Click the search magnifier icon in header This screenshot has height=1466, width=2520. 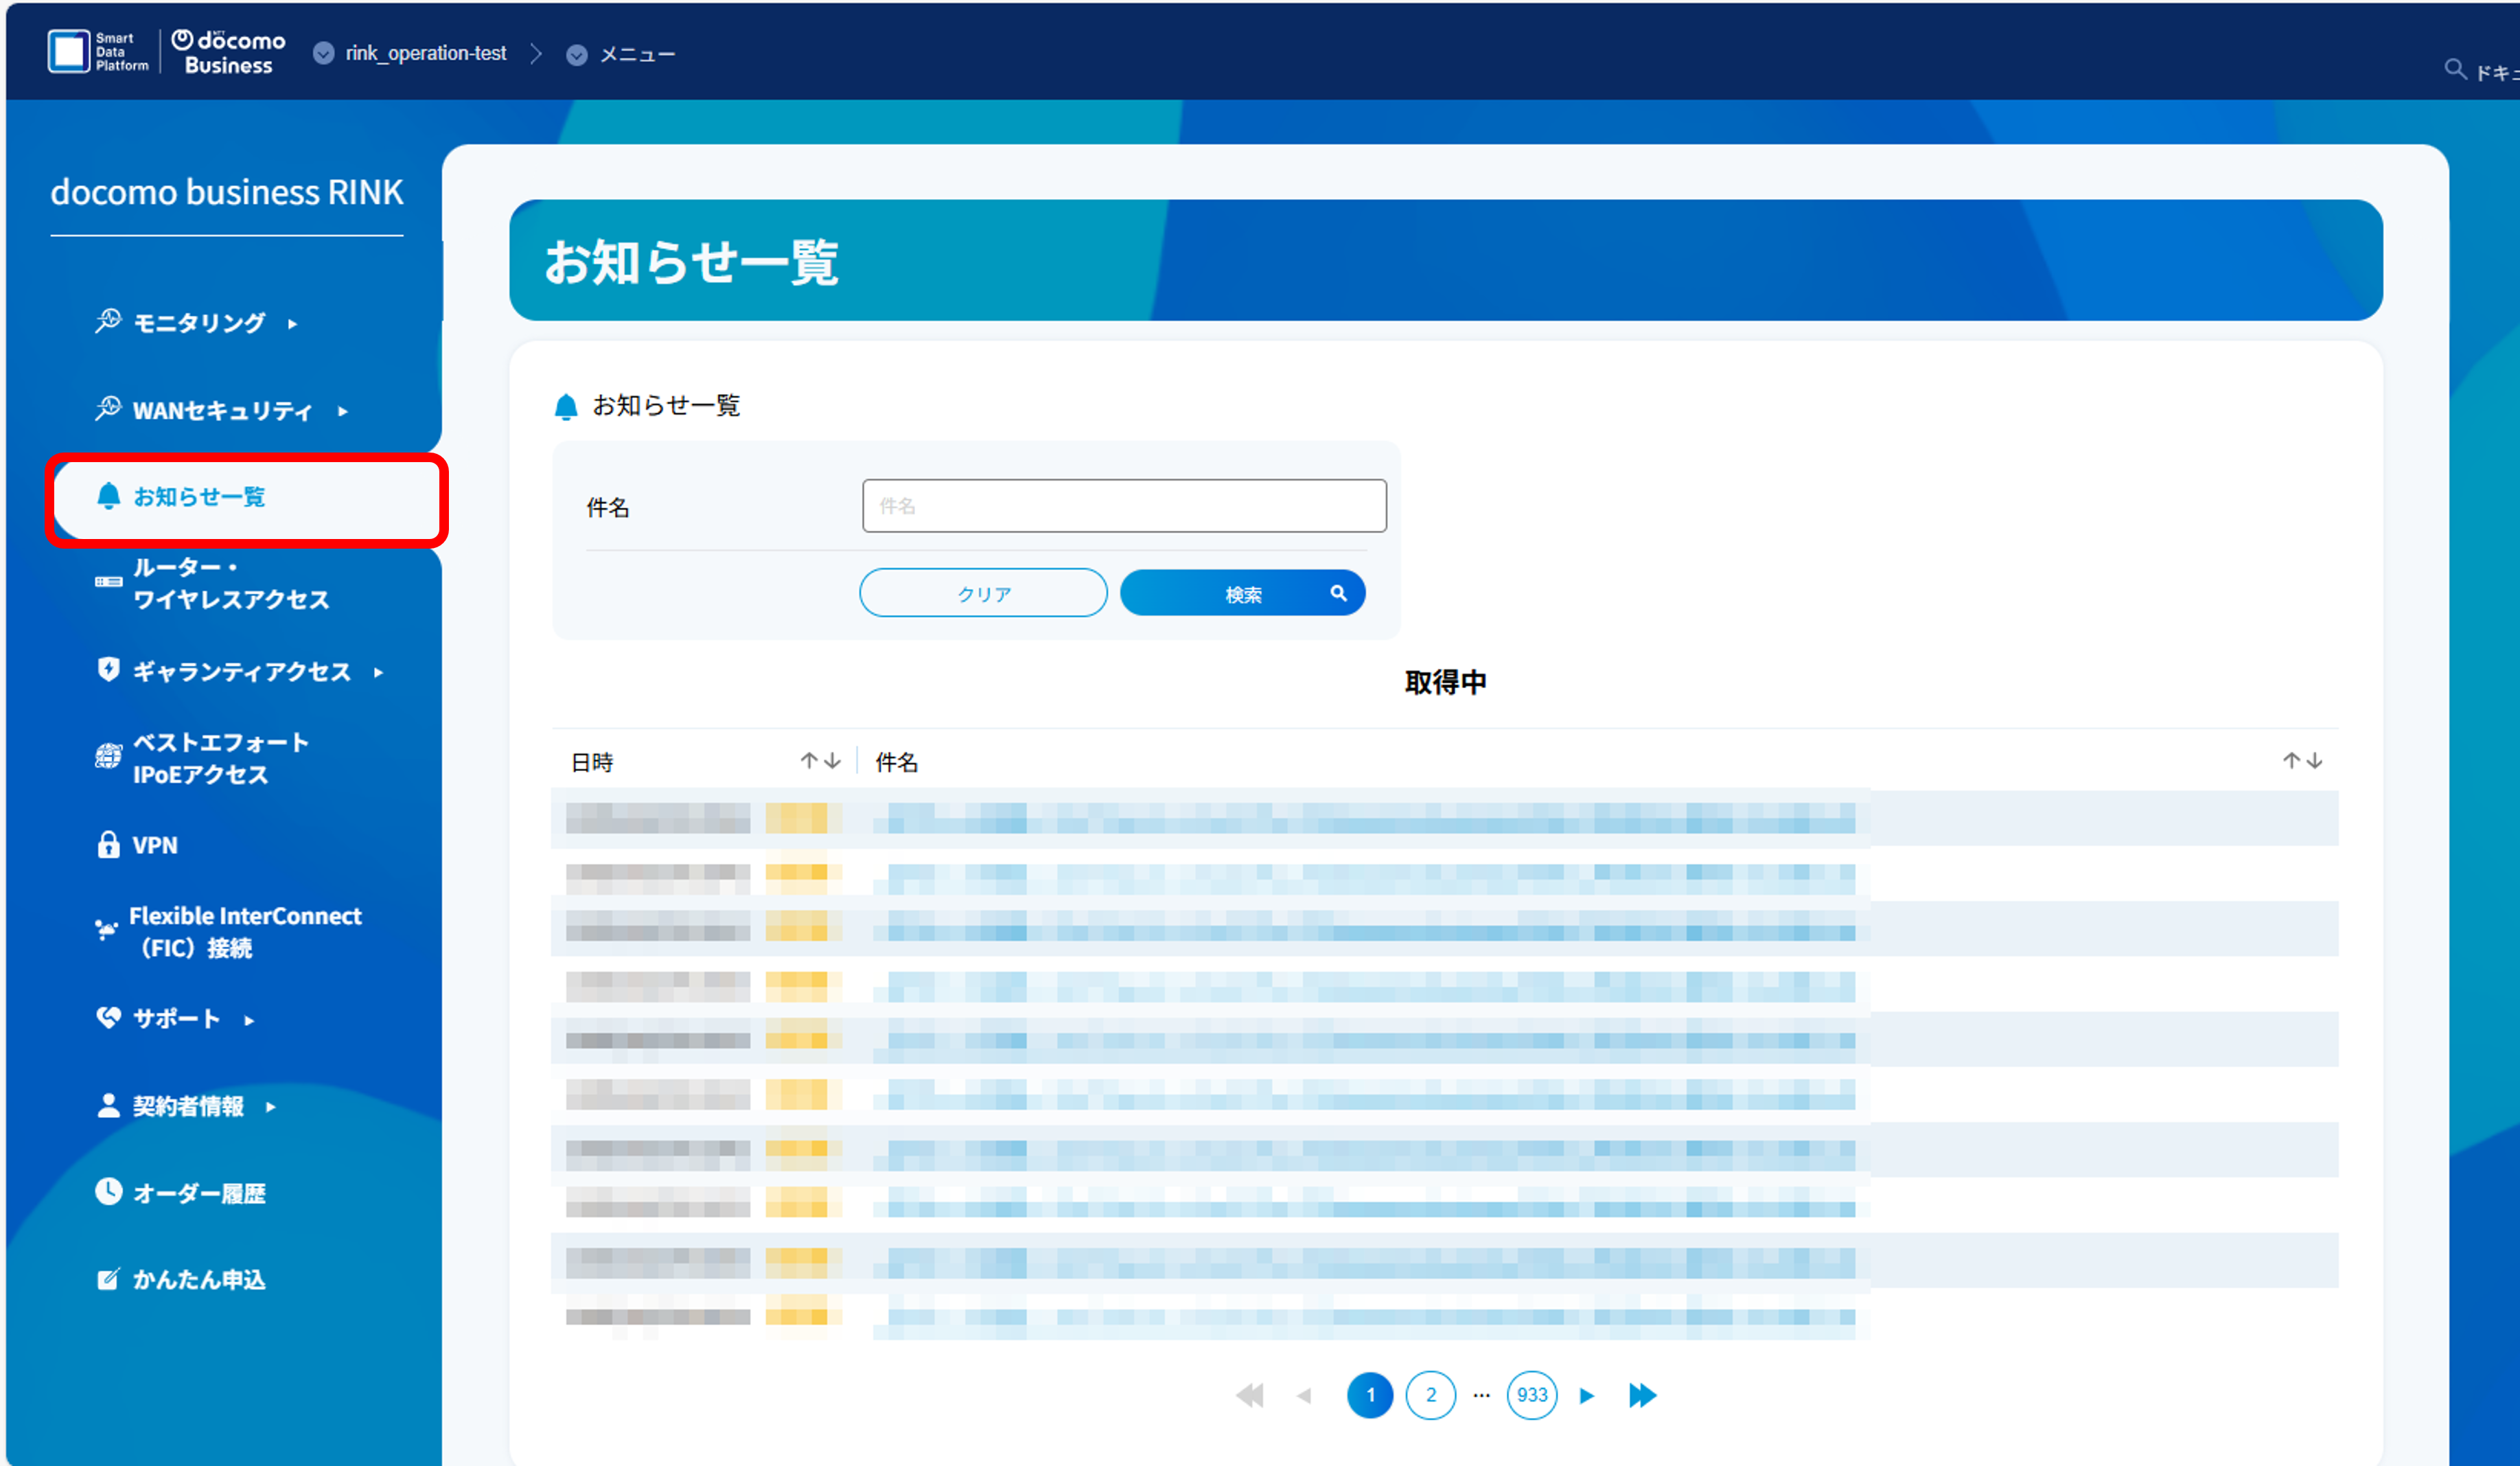(2454, 69)
